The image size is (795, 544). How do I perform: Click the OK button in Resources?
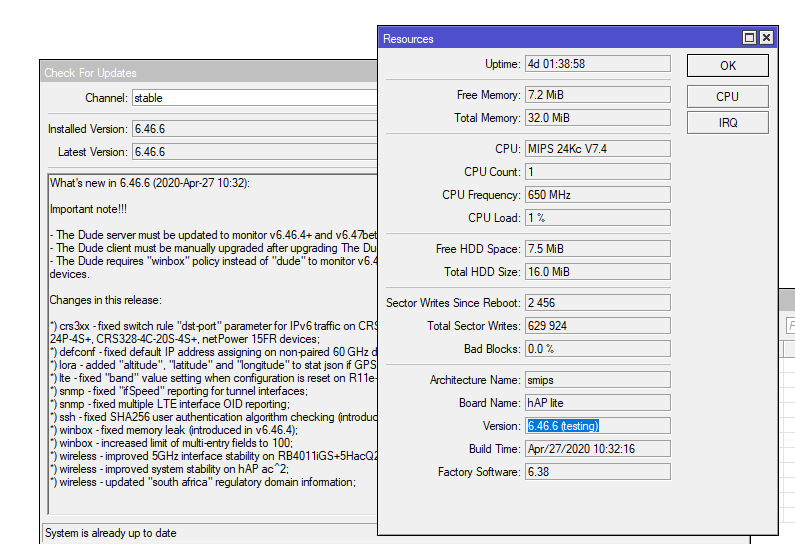pos(728,65)
